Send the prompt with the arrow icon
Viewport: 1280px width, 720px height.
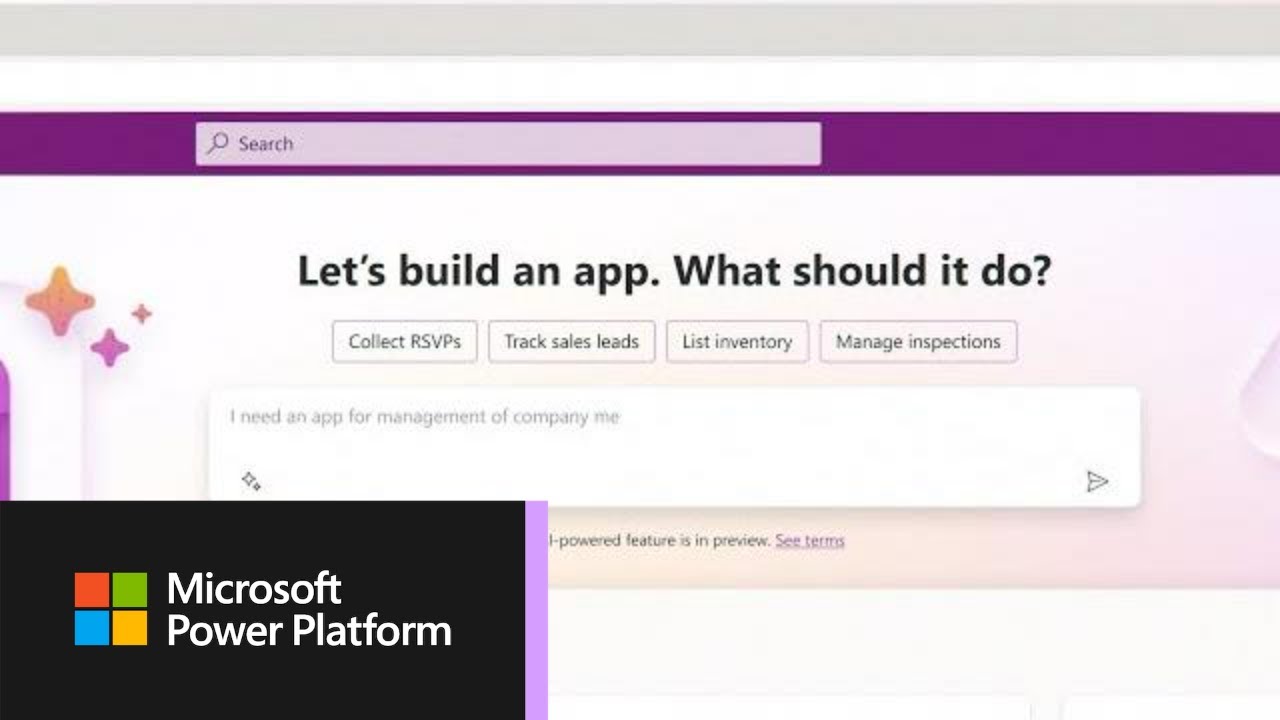1097,482
